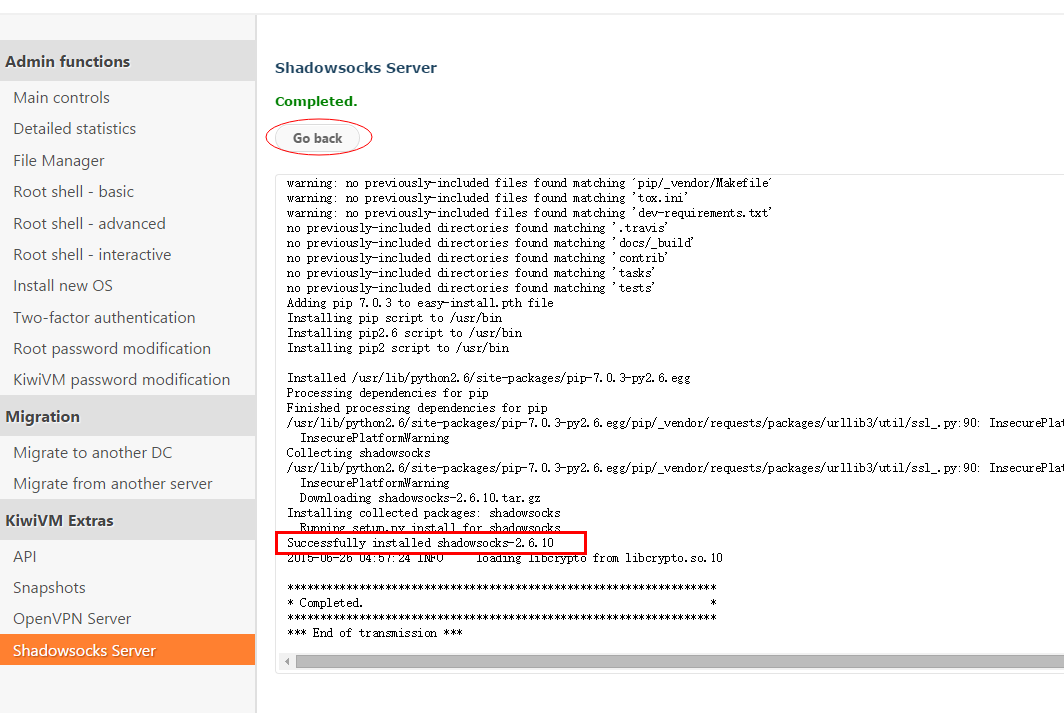Click log line matching 'tests' directories
The height and width of the screenshot is (713, 1064).
click(471, 288)
